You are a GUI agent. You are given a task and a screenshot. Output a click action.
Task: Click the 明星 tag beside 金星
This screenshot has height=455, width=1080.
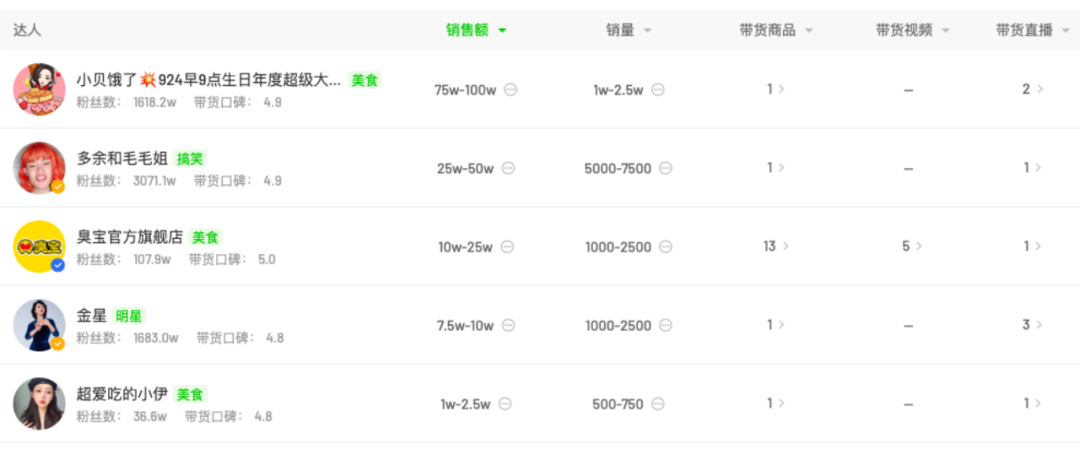(x=129, y=316)
